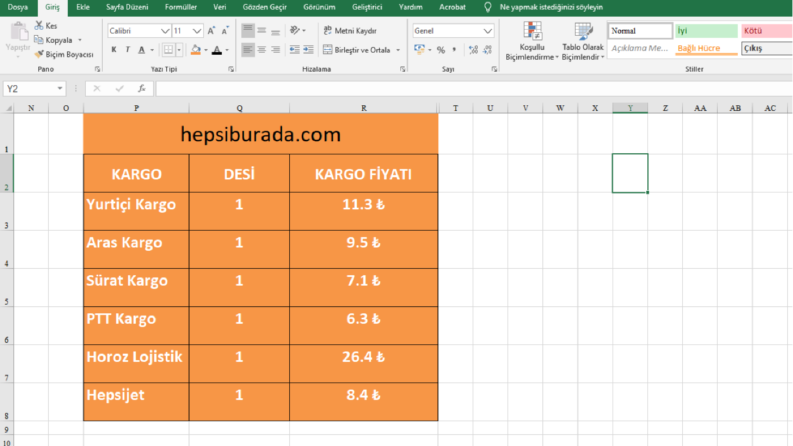The height and width of the screenshot is (446, 793).
Task: Click the select all corner triangle
Action: click(x=9, y=108)
